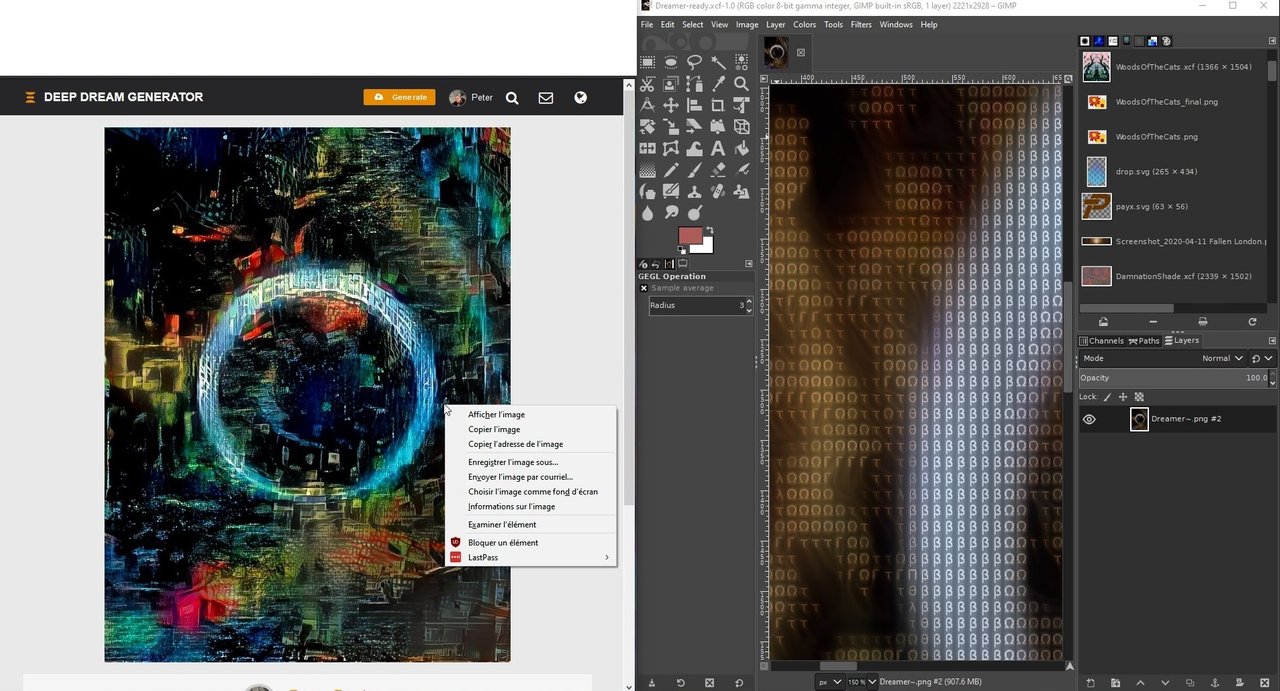Screen dimensions: 1280x691
Task: Toggle lock alpha channel checkerboard icon
Action: tap(1139, 397)
